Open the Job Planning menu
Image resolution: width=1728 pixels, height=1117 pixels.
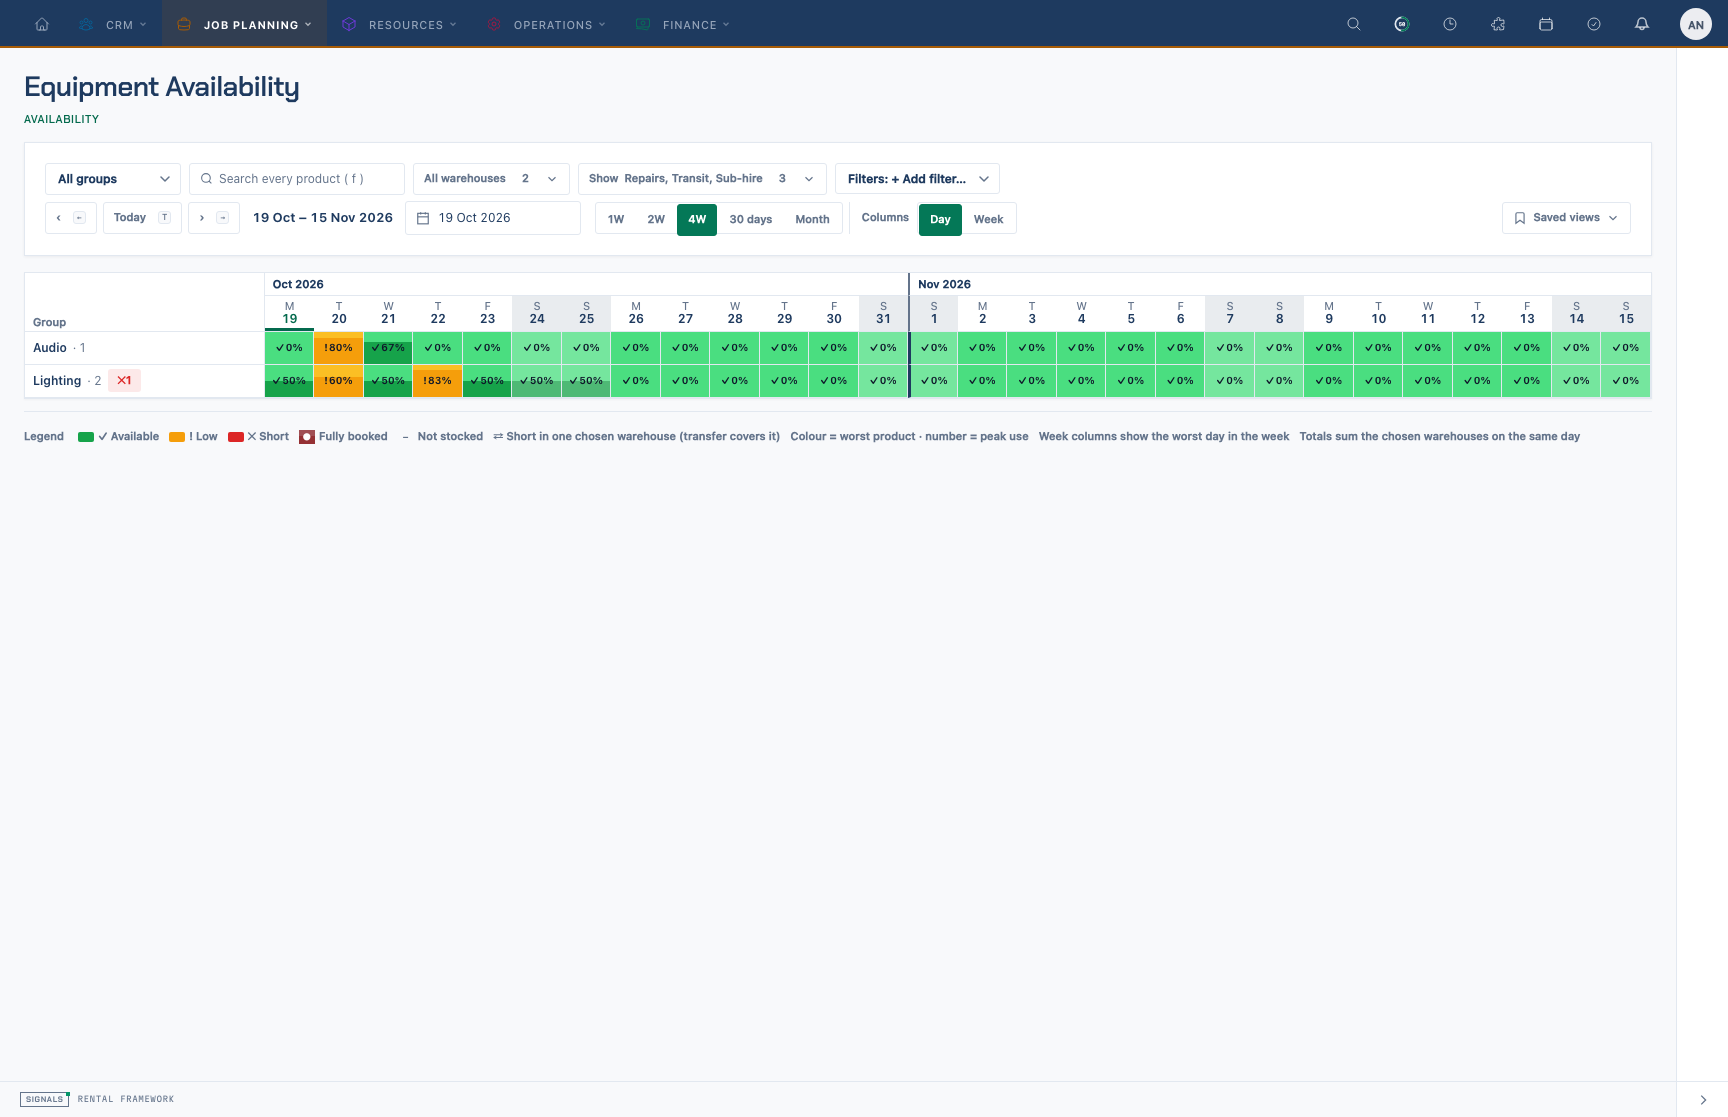[x=244, y=24]
